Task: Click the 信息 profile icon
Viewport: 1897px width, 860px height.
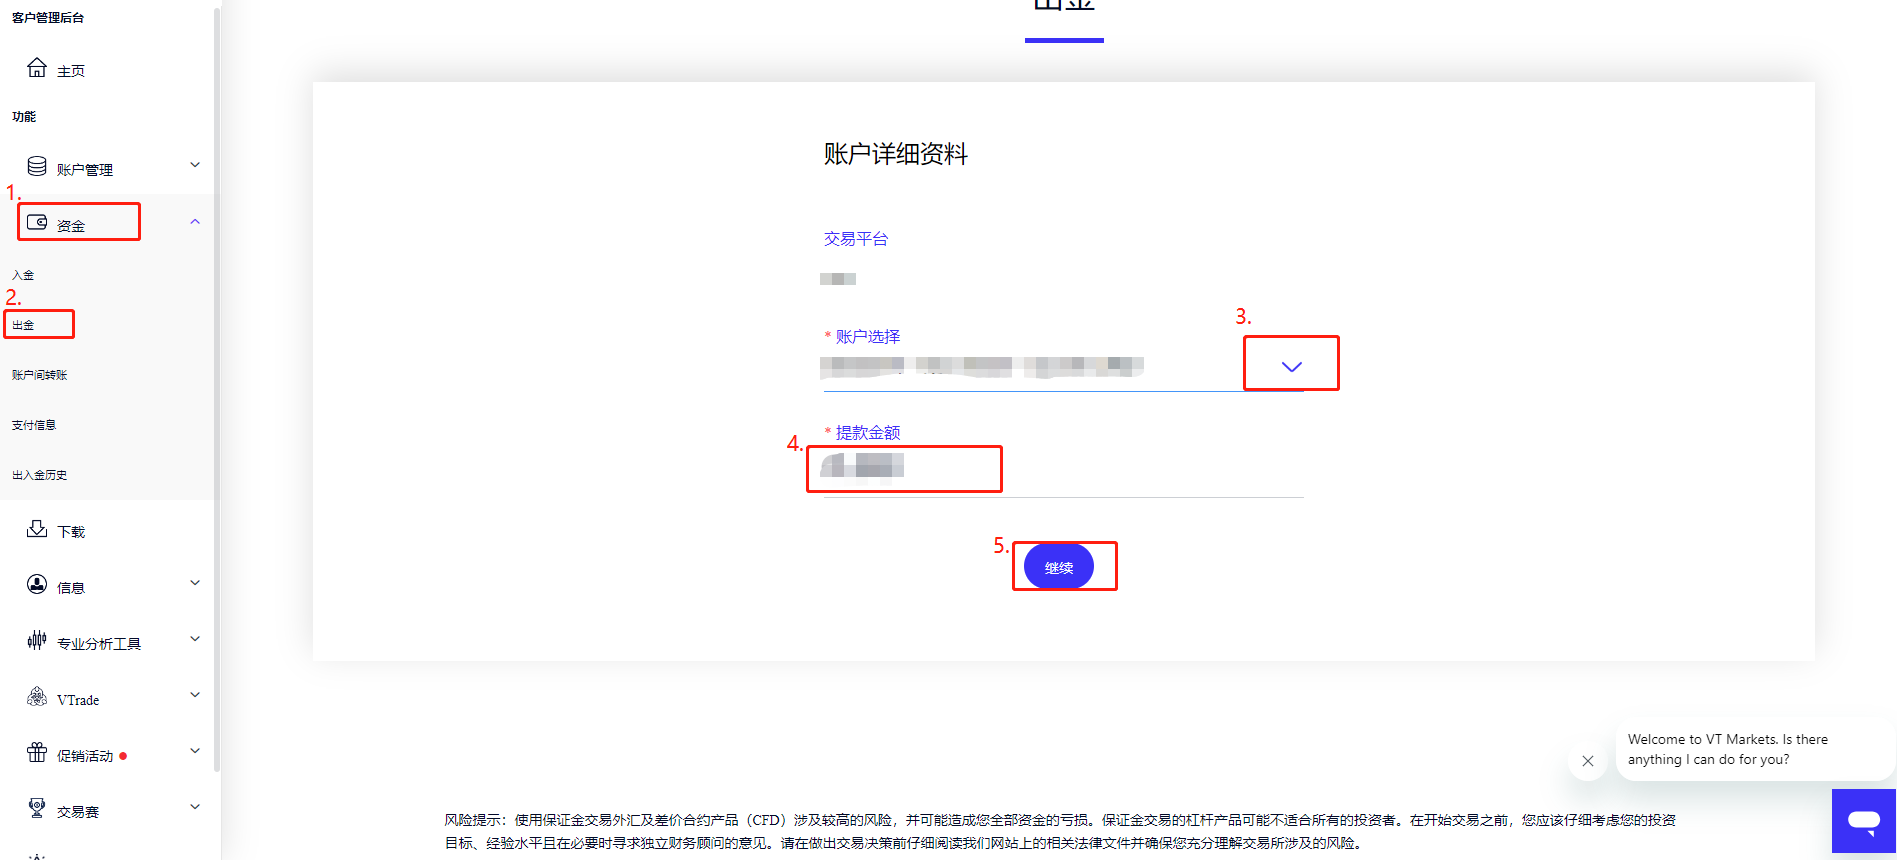Action: point(37,584)
